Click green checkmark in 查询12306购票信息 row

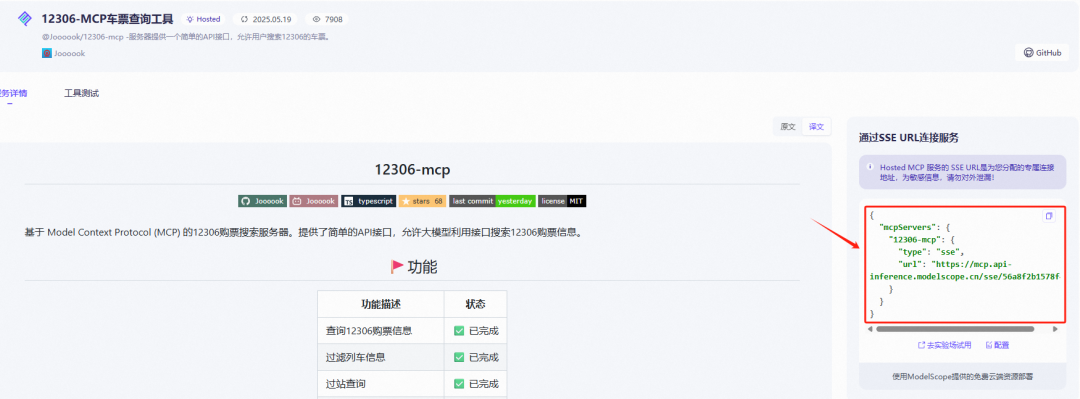(459, 331)
